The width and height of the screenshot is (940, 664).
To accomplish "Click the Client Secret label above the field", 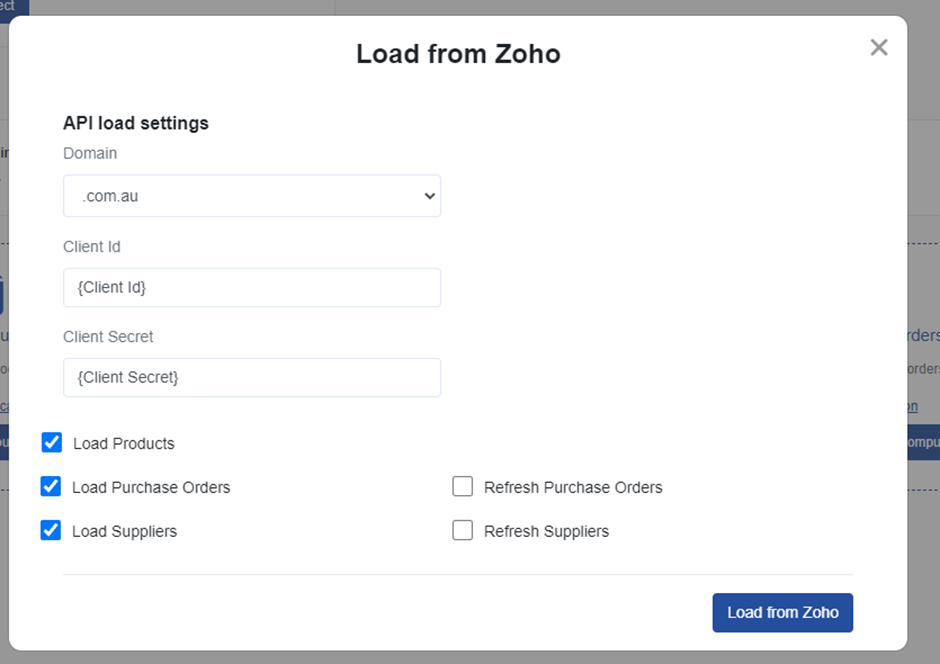I will click(108, 337).
